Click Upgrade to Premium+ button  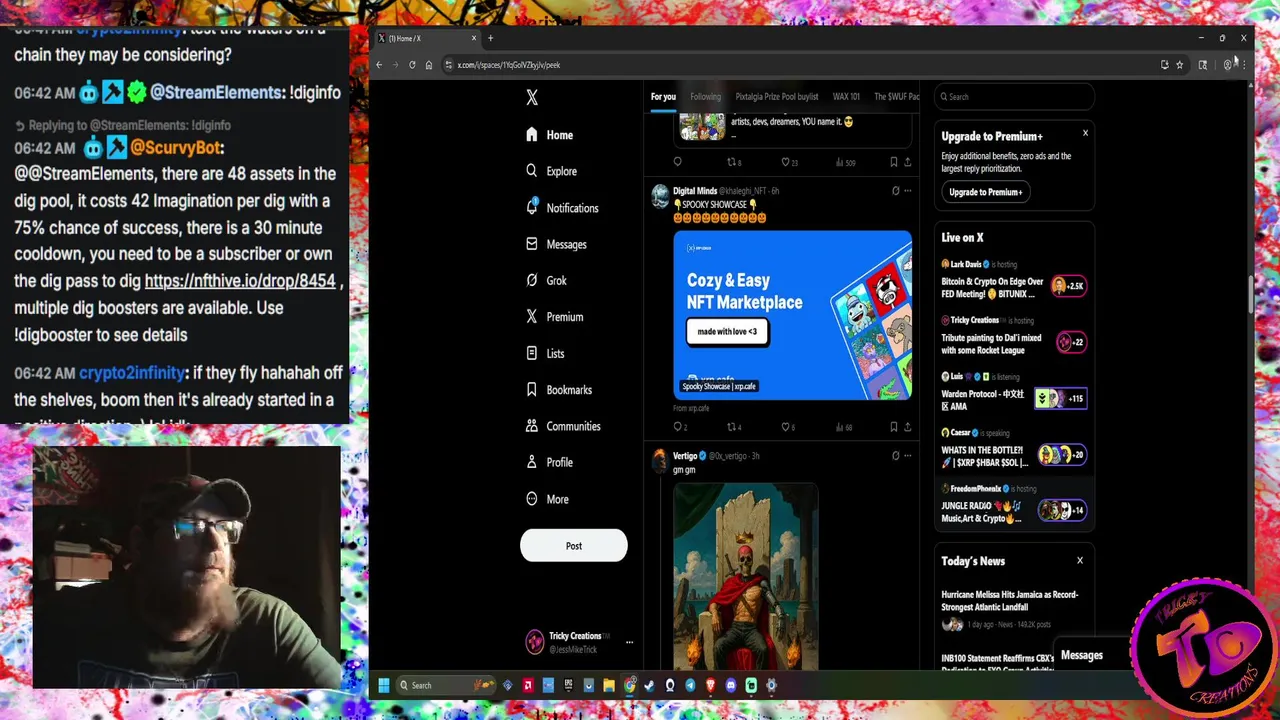point(985,192)
